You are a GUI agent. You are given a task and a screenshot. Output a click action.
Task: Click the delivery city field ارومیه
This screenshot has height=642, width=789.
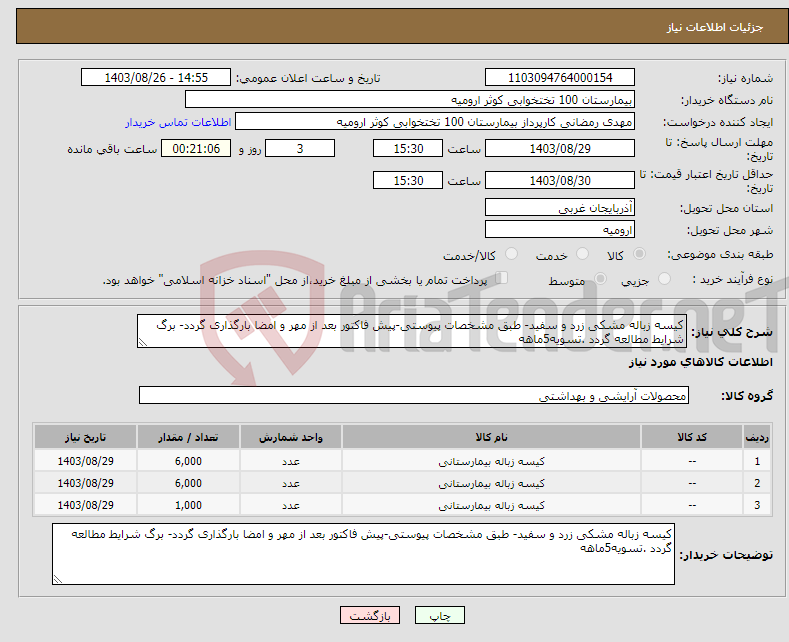[x=560, y=229]
